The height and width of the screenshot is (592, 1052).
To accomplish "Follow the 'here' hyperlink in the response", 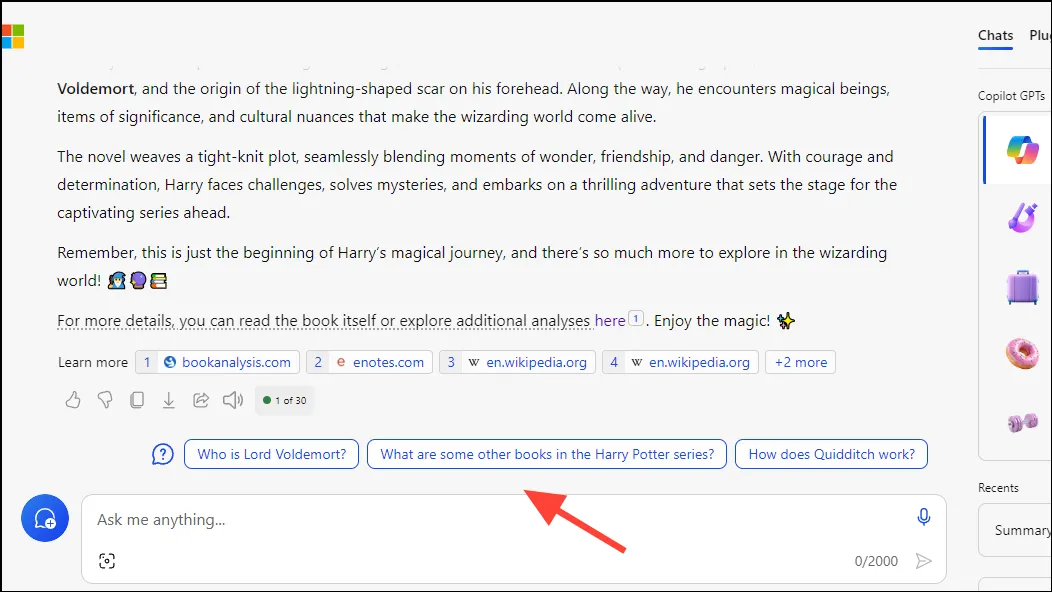I will [610, 321].
